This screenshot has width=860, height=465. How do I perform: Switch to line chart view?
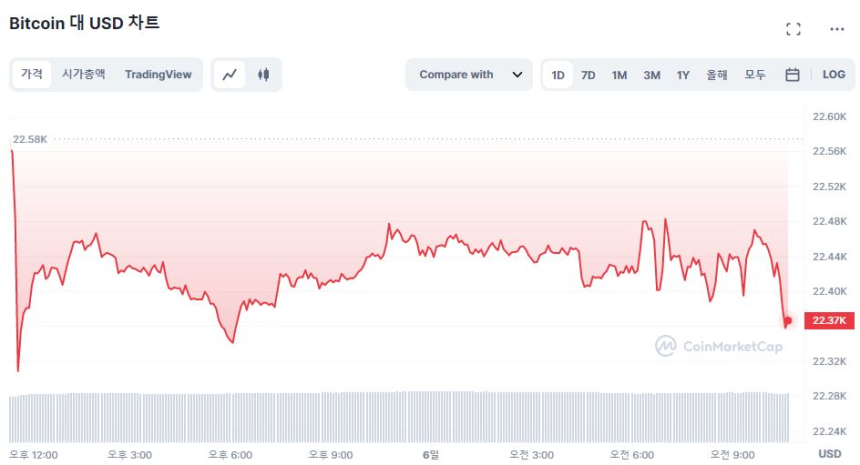[x=230, y=75]
